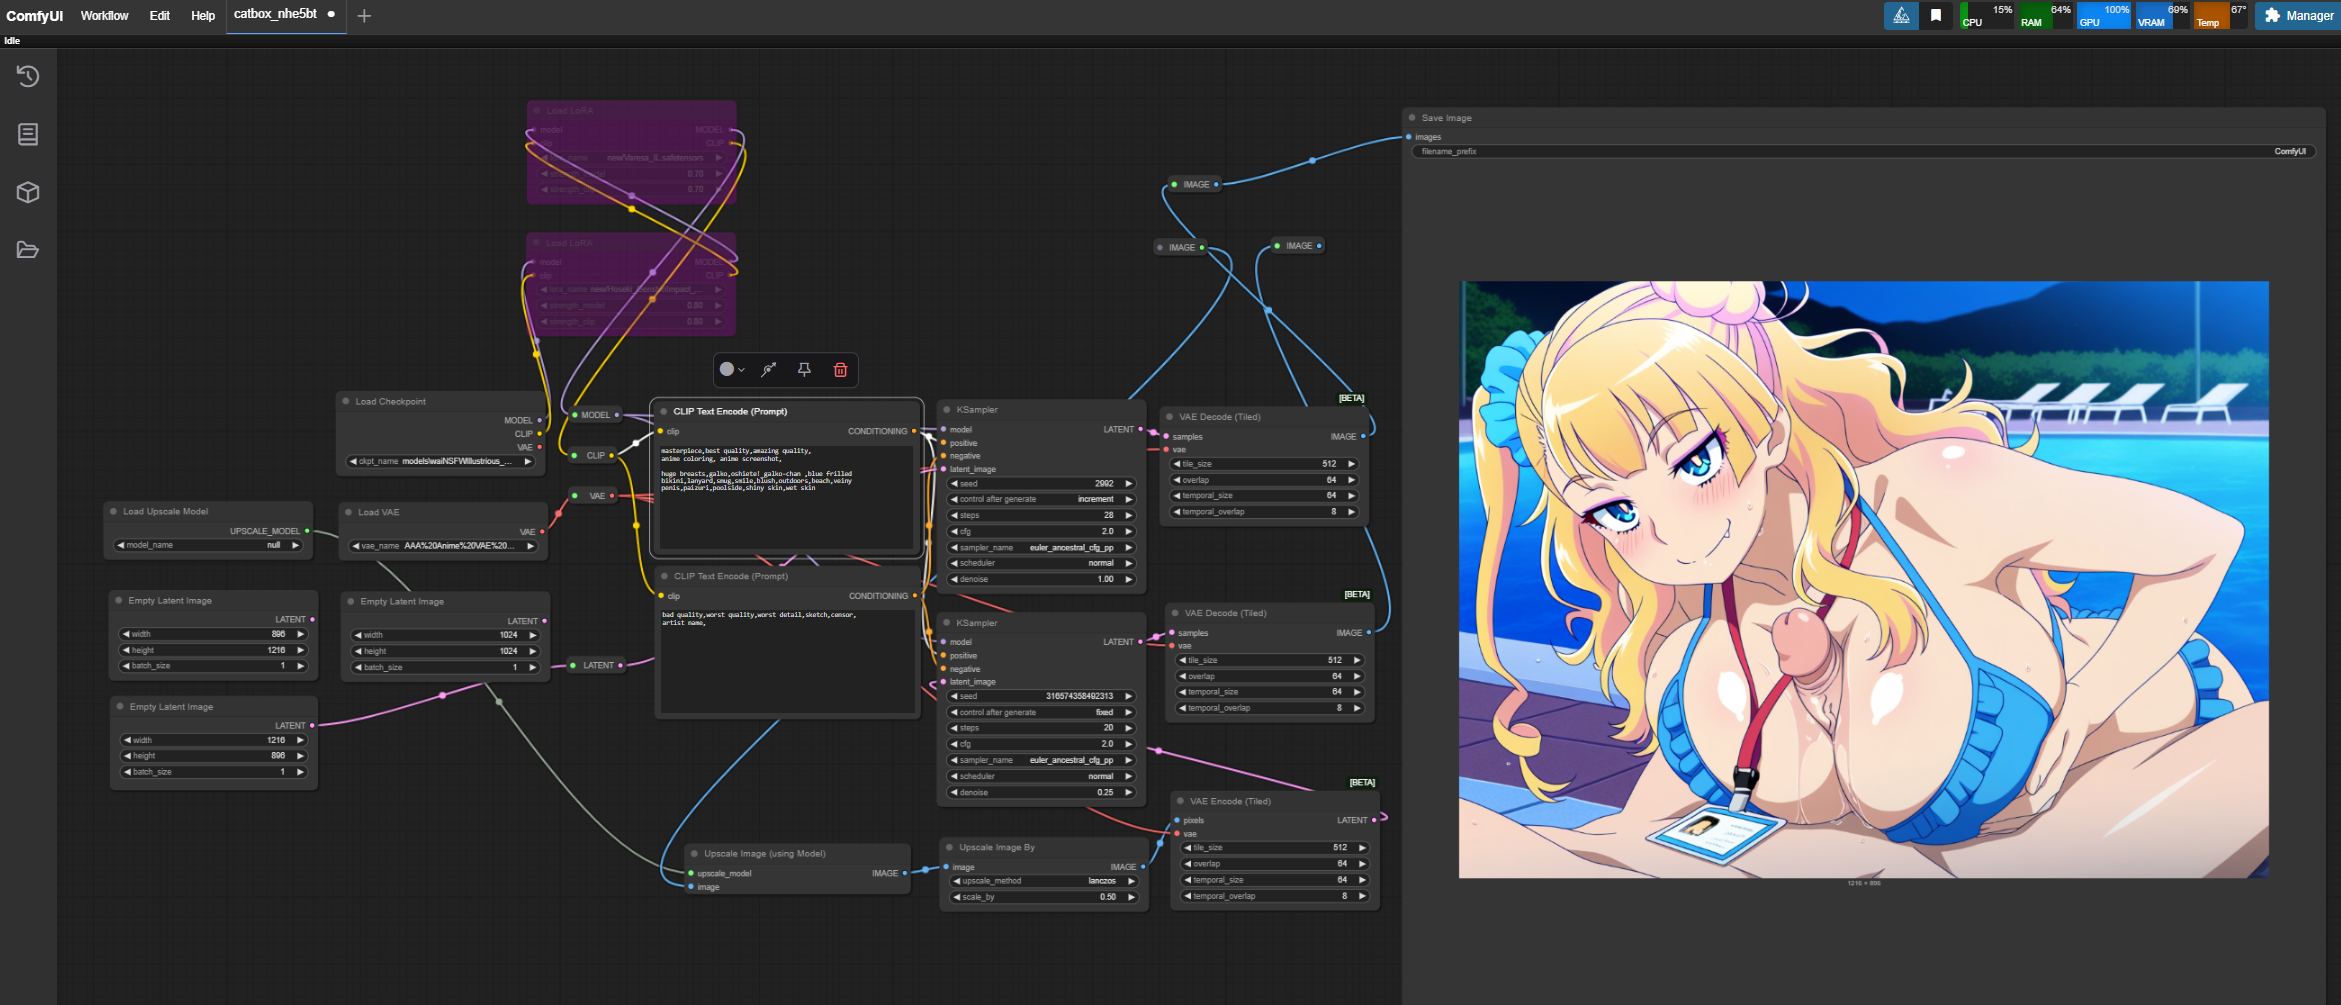The width and height of the screenshot is (2341, 1005).
Task: Click the bookmark icon in top bar
Action: tap(1936, 15)
